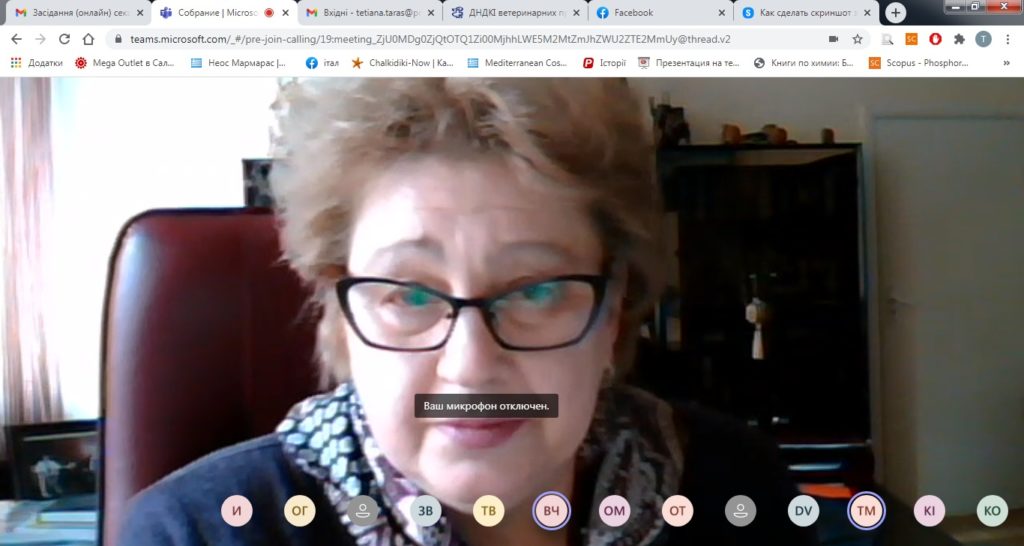1024x546 pixels.
Task: Select participant avatar TM
Action: (866, 511)
